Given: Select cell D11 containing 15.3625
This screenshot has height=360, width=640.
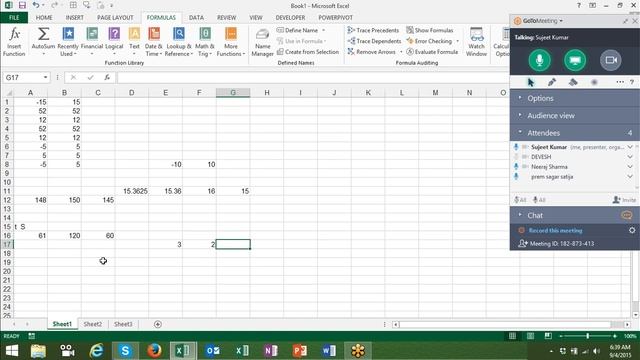Looking at the screenshot, I should (131, 191).
